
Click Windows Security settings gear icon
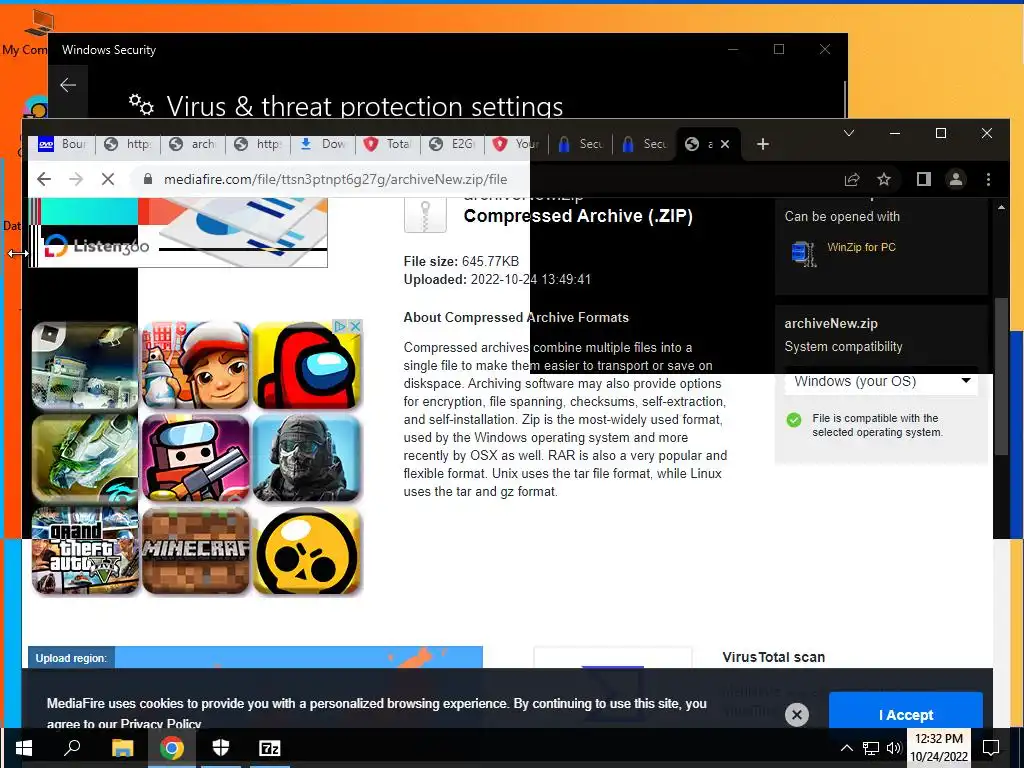(141, 104)
